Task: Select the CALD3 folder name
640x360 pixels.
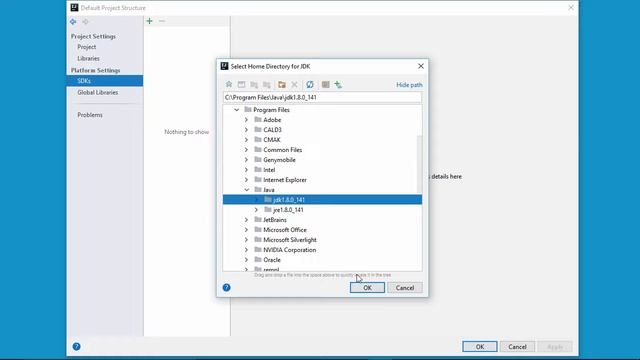Action: coord(272,130)
